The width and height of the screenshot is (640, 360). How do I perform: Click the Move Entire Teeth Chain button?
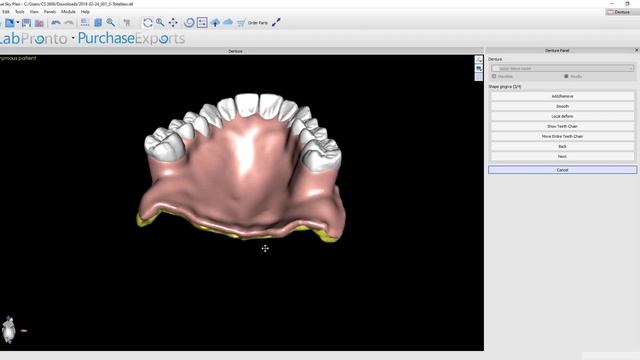[x=562, y=136]
